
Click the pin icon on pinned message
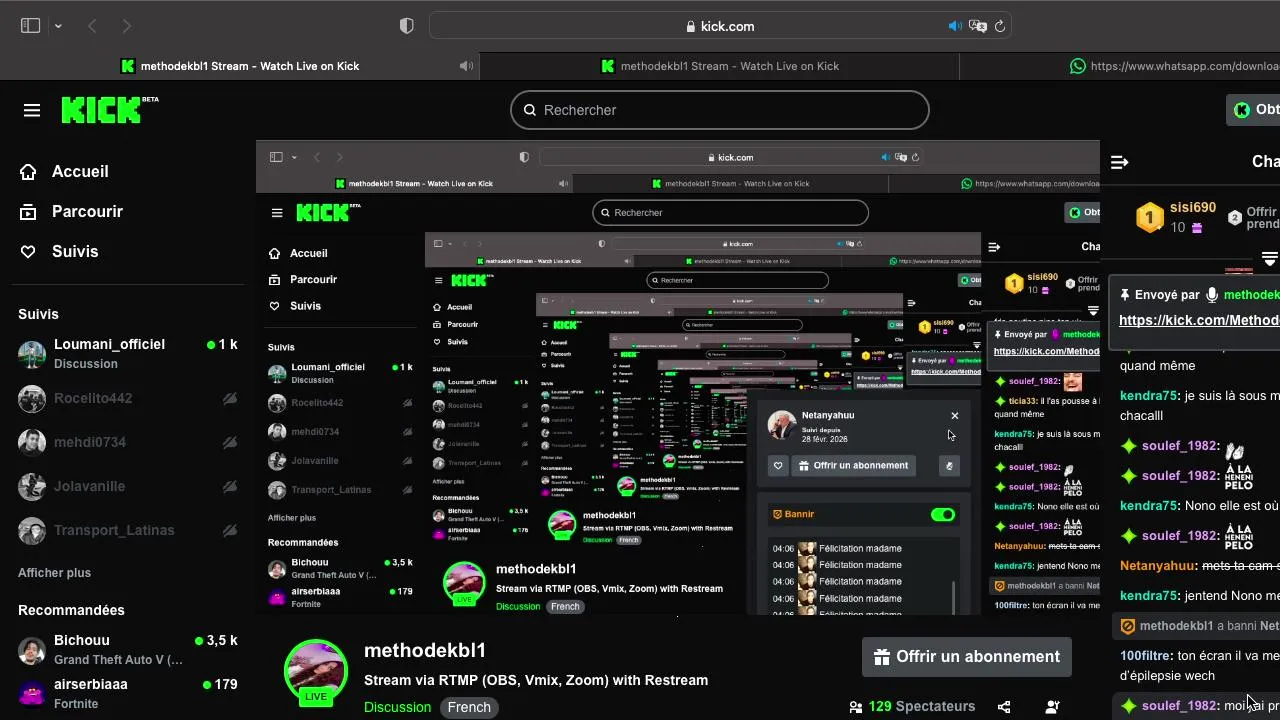point(1125,295)
